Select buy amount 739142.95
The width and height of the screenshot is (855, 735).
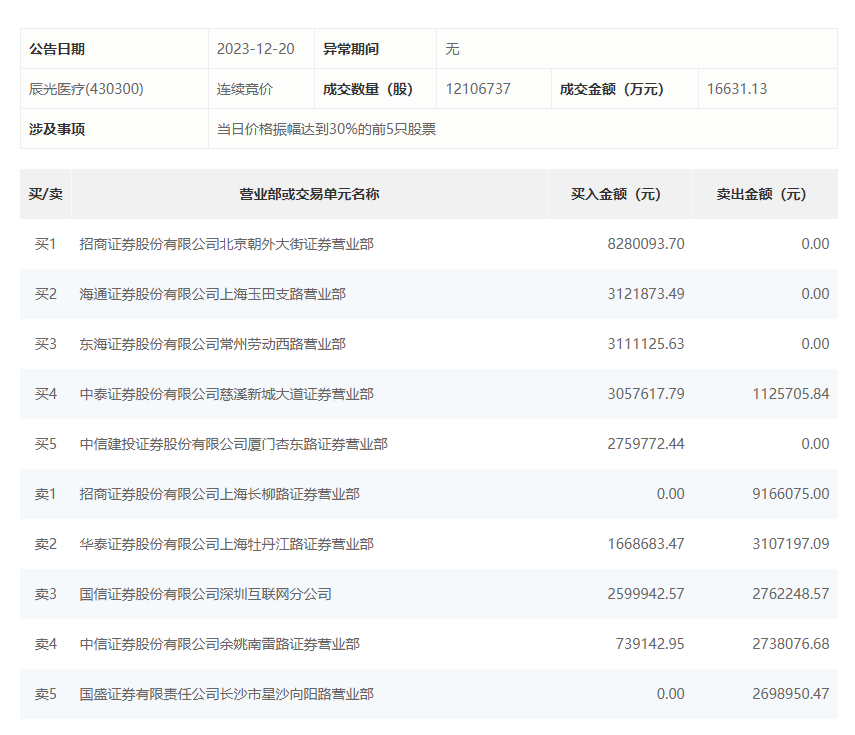tap(650, 644)
